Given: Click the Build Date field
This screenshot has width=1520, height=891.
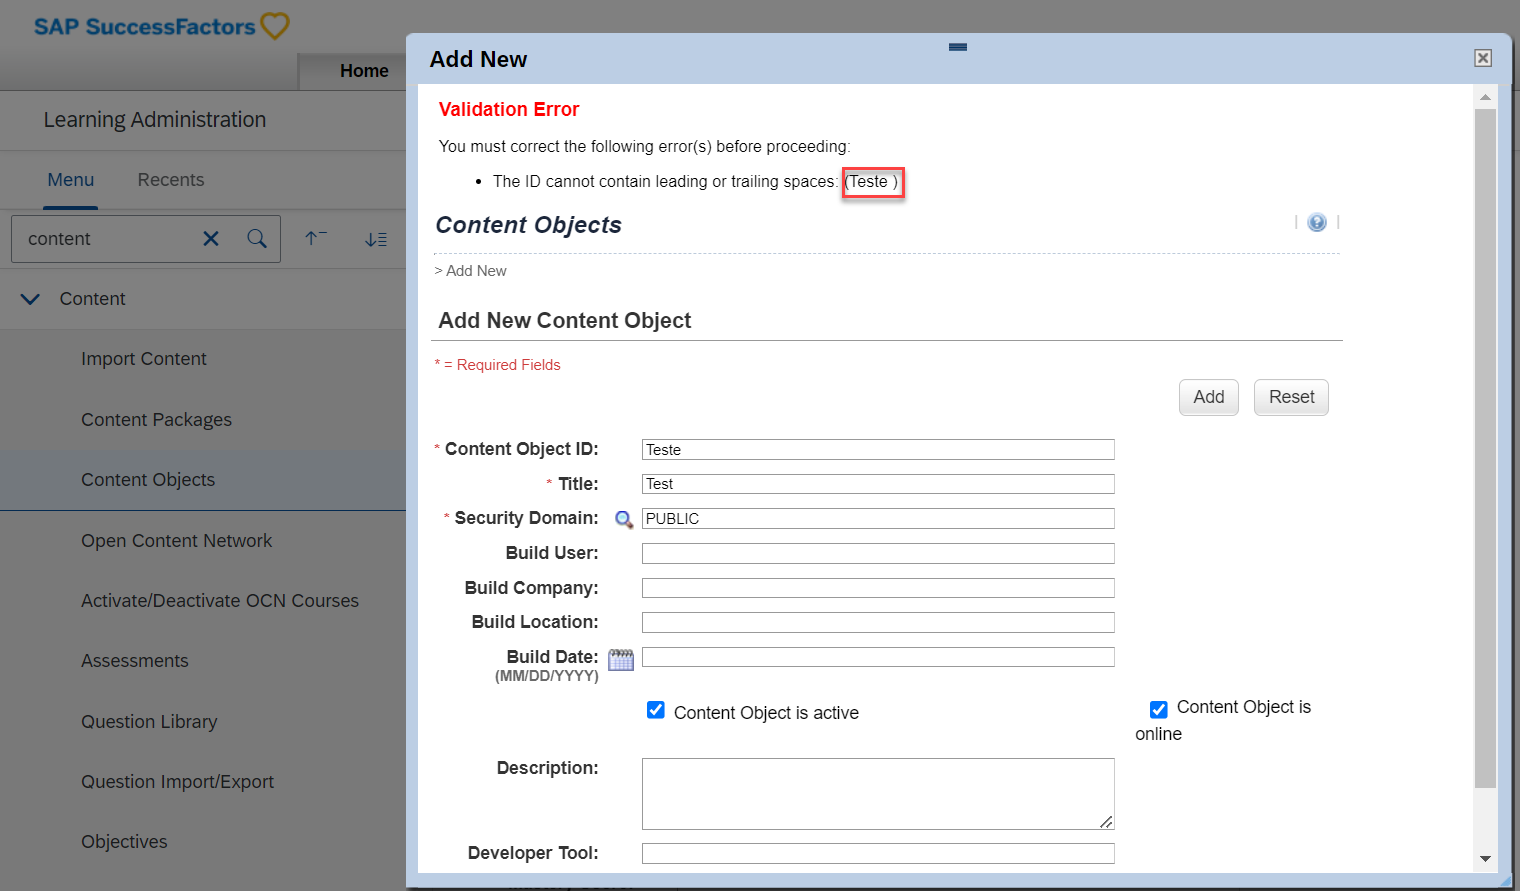Looking at the screenshot, I should [x=878, y=657].
